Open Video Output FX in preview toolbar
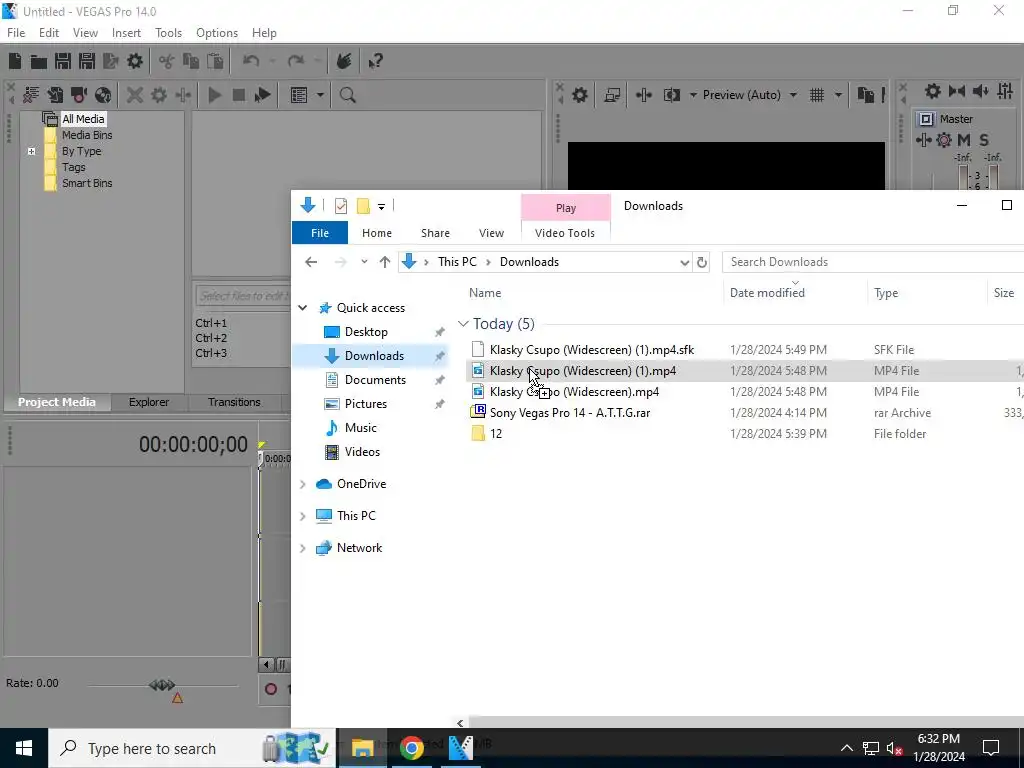The image size is (1024, 768). (x=643, y=95)
